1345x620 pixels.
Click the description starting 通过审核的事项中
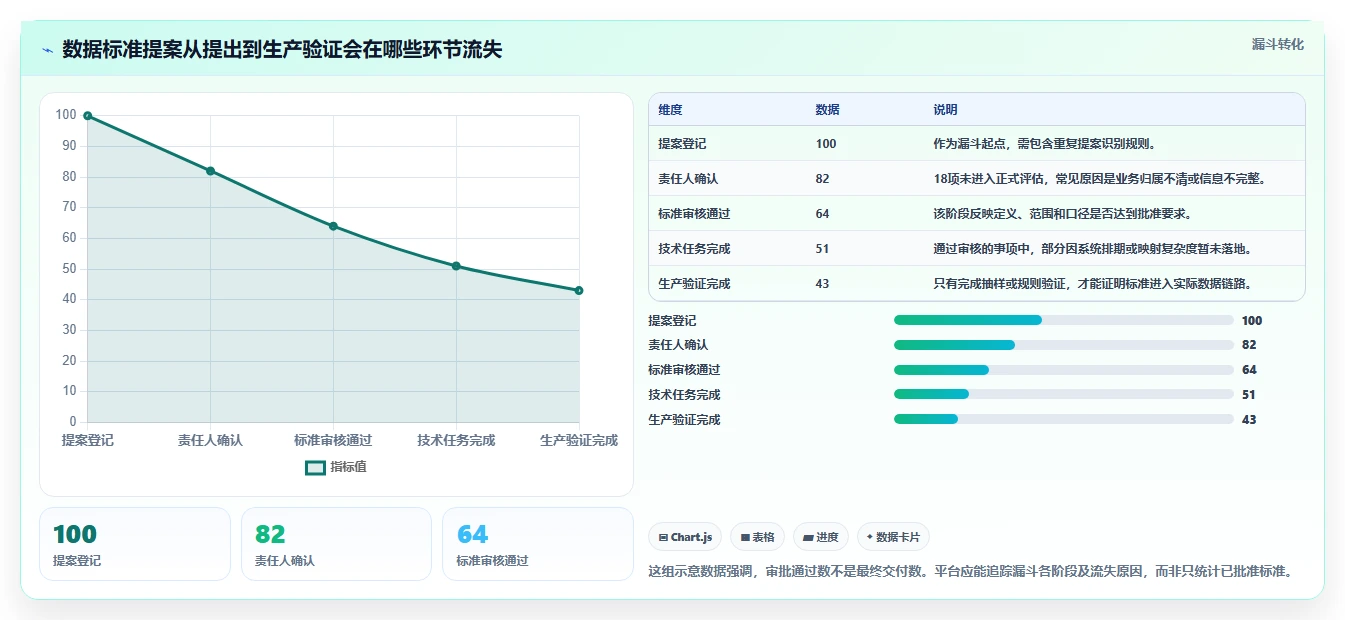[x=1093, y=249]
